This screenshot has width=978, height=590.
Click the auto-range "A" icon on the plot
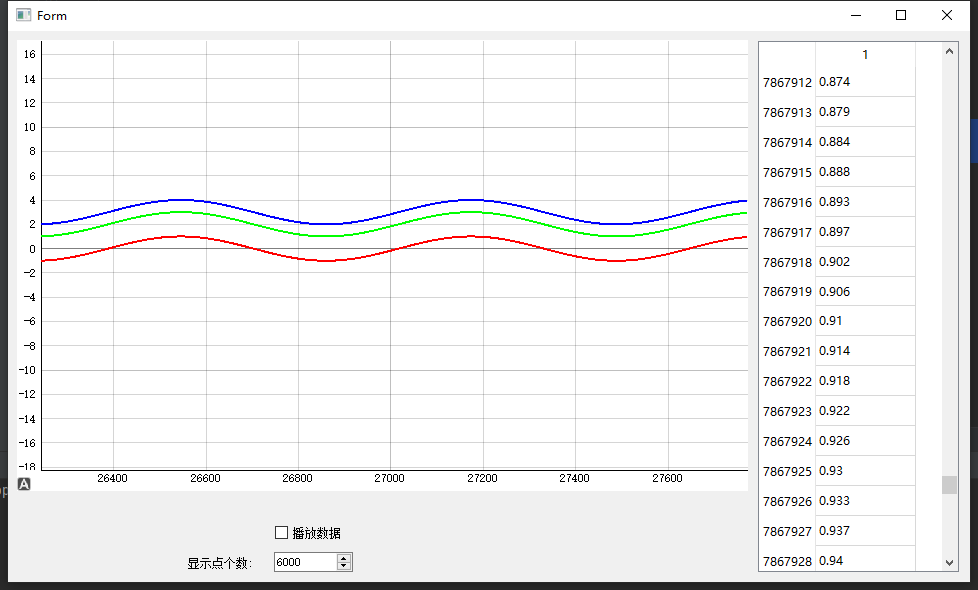point(23,483)
